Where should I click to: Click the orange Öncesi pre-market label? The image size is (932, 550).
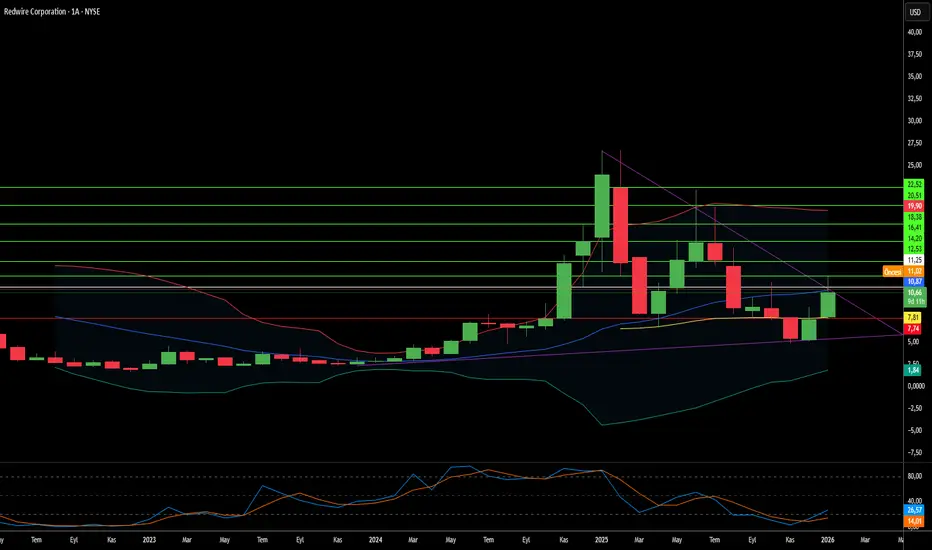pos(892,272)
